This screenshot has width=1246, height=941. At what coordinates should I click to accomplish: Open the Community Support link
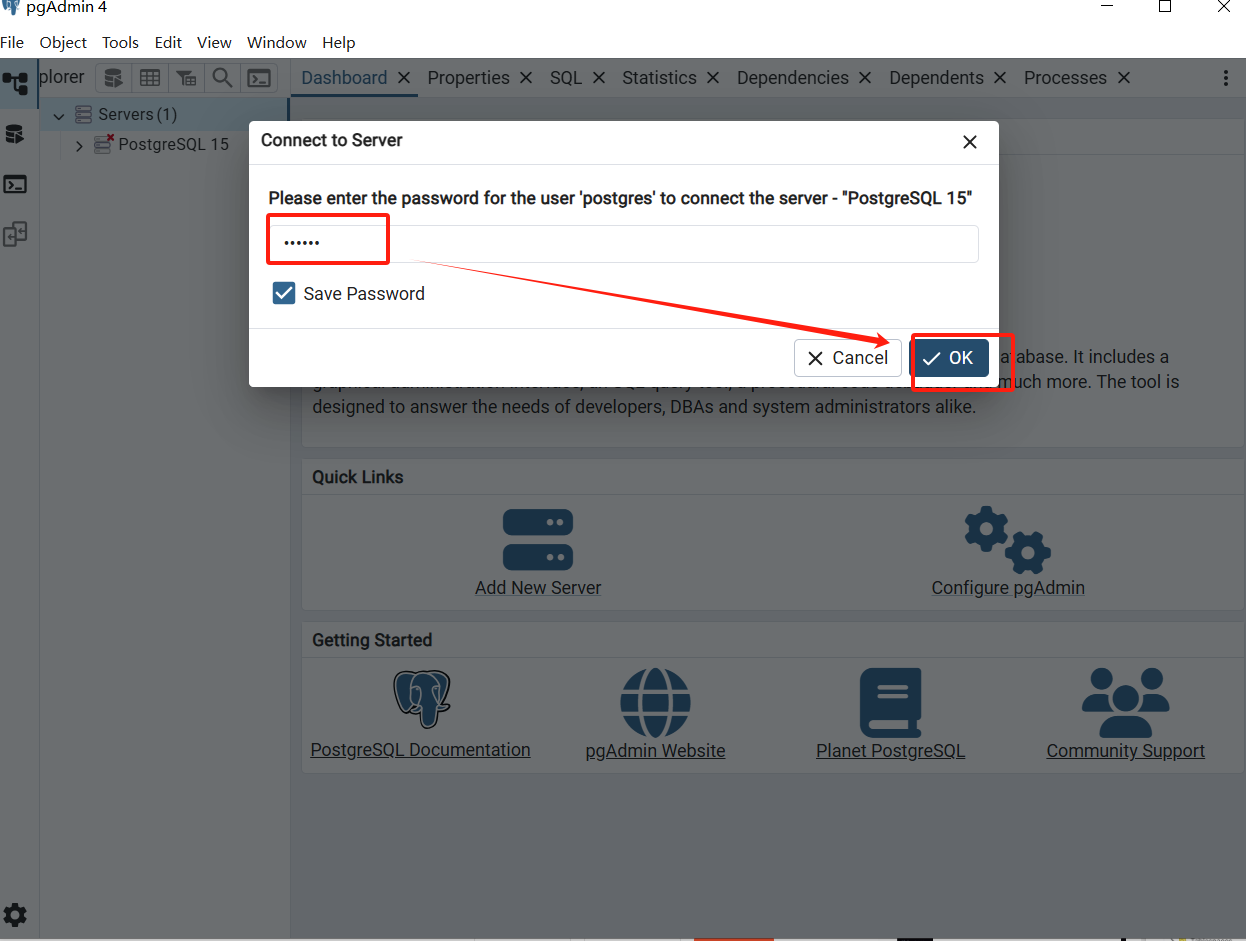(x=1125, y=751)
